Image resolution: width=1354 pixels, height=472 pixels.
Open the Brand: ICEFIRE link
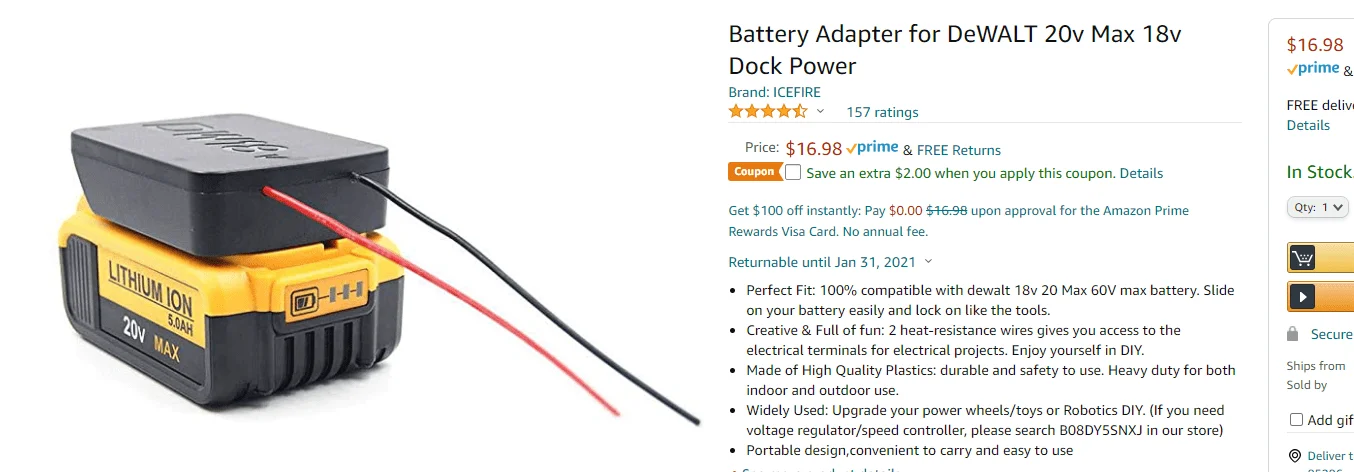point(774,92)
